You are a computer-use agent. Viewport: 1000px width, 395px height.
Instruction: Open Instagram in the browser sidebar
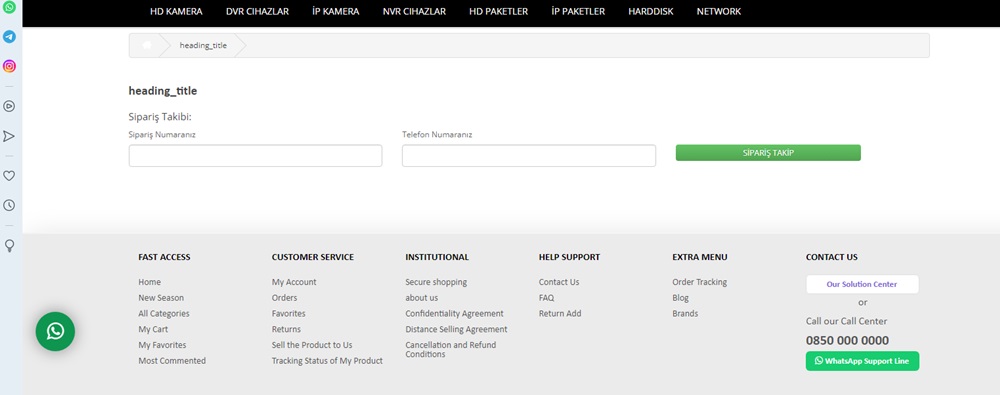pos(9,66)
